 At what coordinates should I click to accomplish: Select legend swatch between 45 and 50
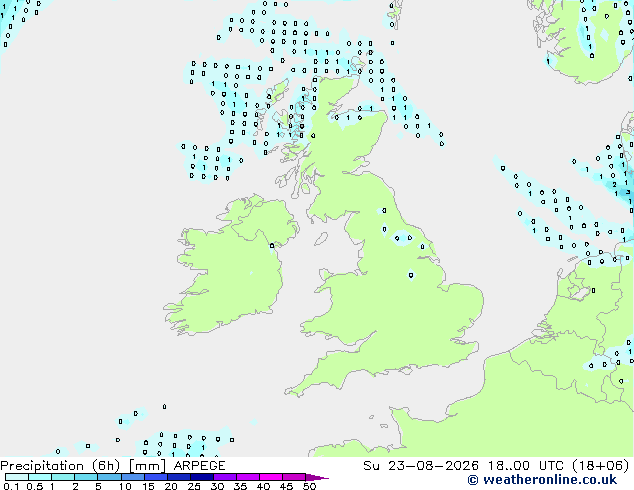[x=294, y=477]
